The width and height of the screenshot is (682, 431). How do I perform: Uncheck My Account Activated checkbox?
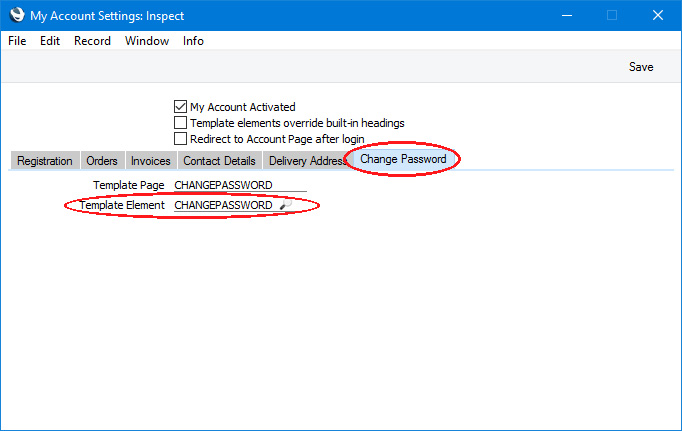point(180,107)
